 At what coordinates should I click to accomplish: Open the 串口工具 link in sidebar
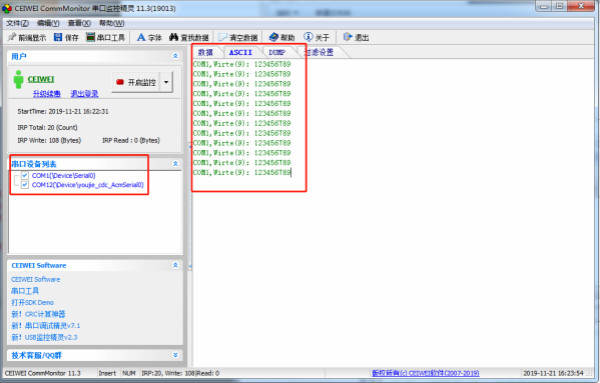pos(25,291)
